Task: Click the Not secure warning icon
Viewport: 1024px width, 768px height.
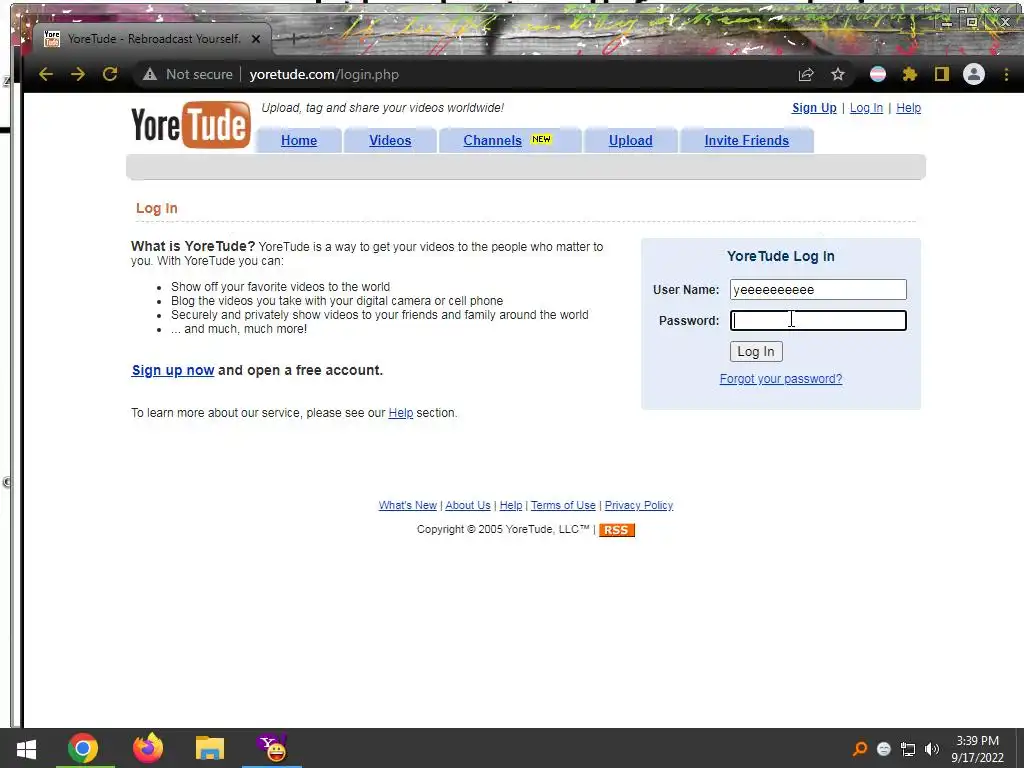Action: (x=150, y=74)
